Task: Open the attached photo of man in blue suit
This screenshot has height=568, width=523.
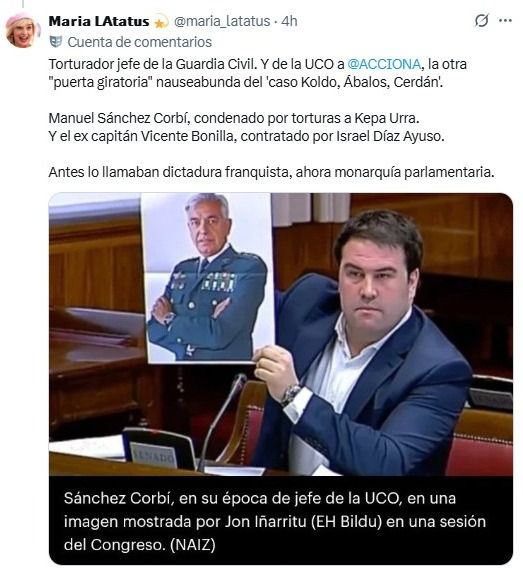Action: (281, 334)
